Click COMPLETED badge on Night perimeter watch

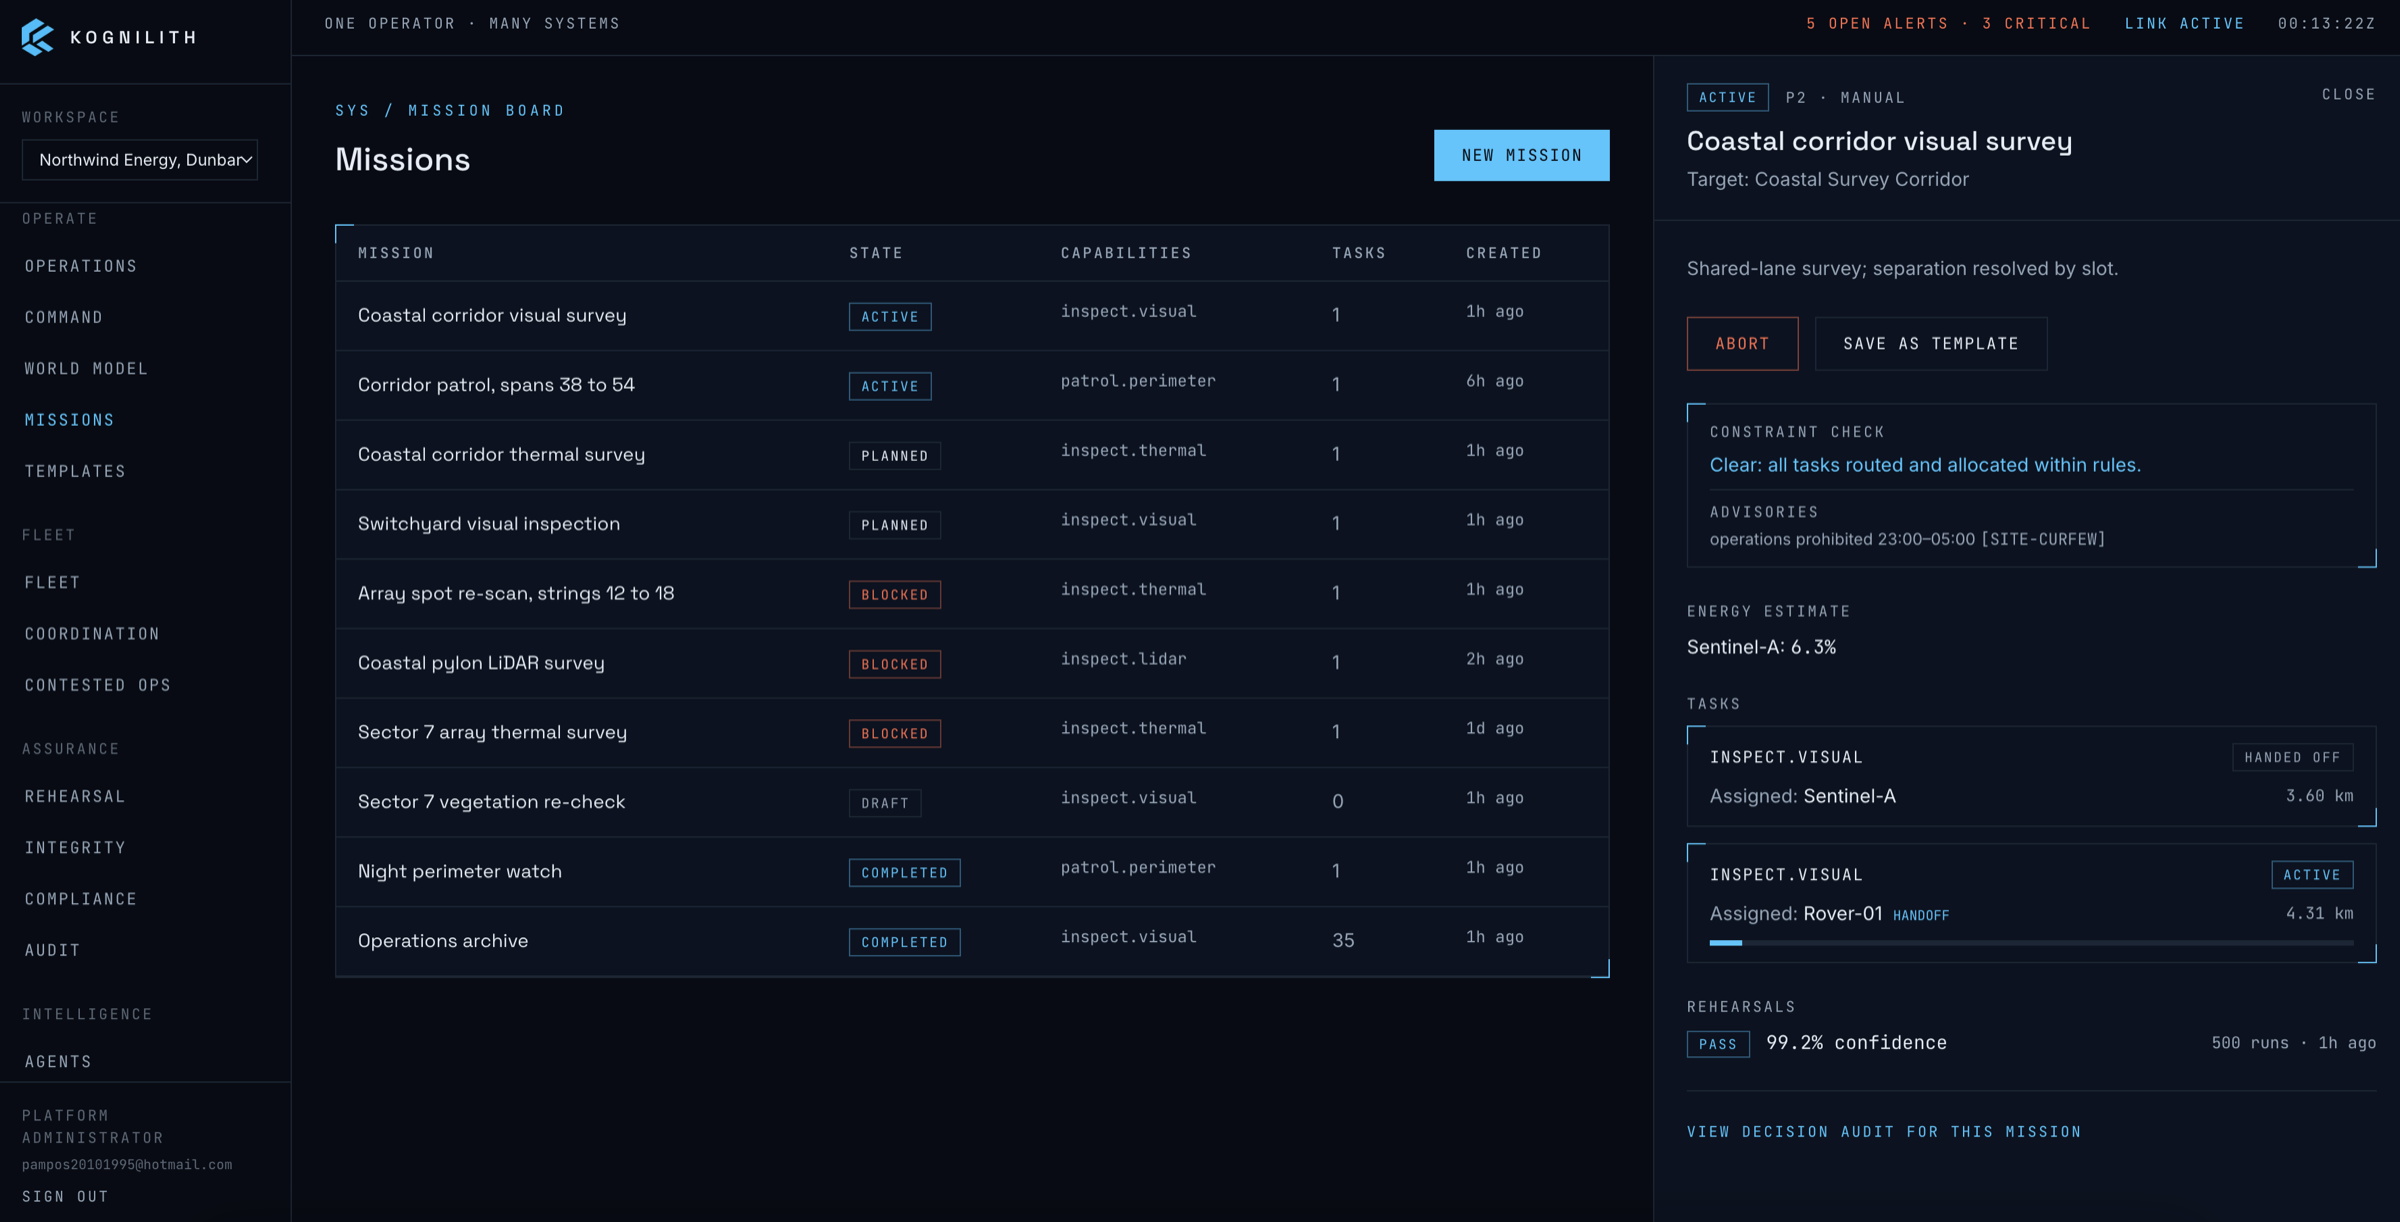tap(905, 872)
